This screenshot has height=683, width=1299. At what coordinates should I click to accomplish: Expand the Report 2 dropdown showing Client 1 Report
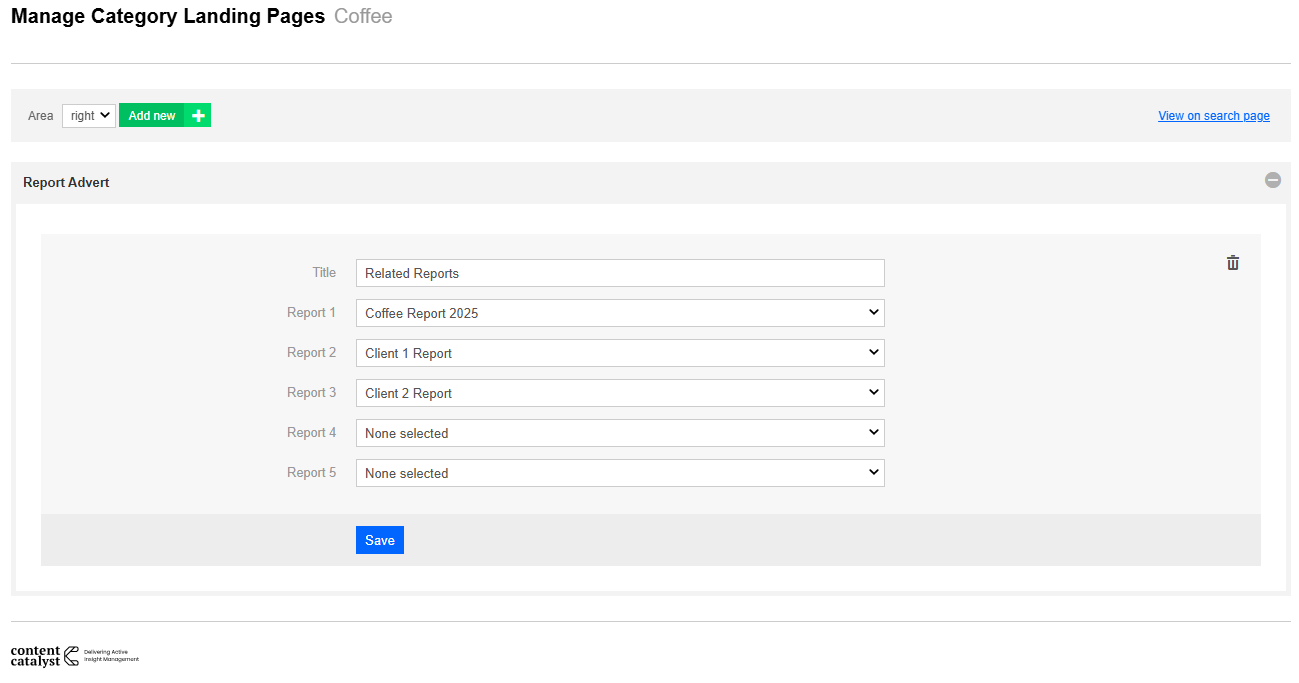pos(620,353)
